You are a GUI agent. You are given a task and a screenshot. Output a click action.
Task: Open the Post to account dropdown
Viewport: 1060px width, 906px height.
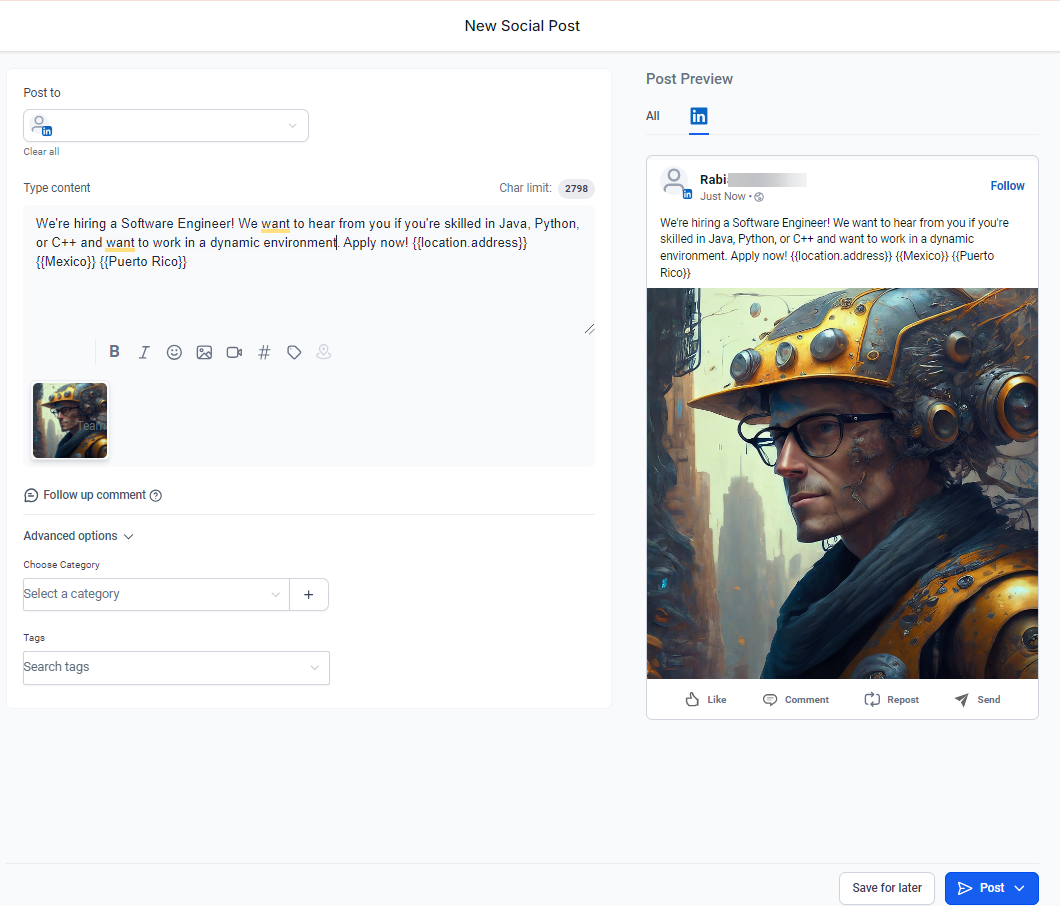pos(166,126)
